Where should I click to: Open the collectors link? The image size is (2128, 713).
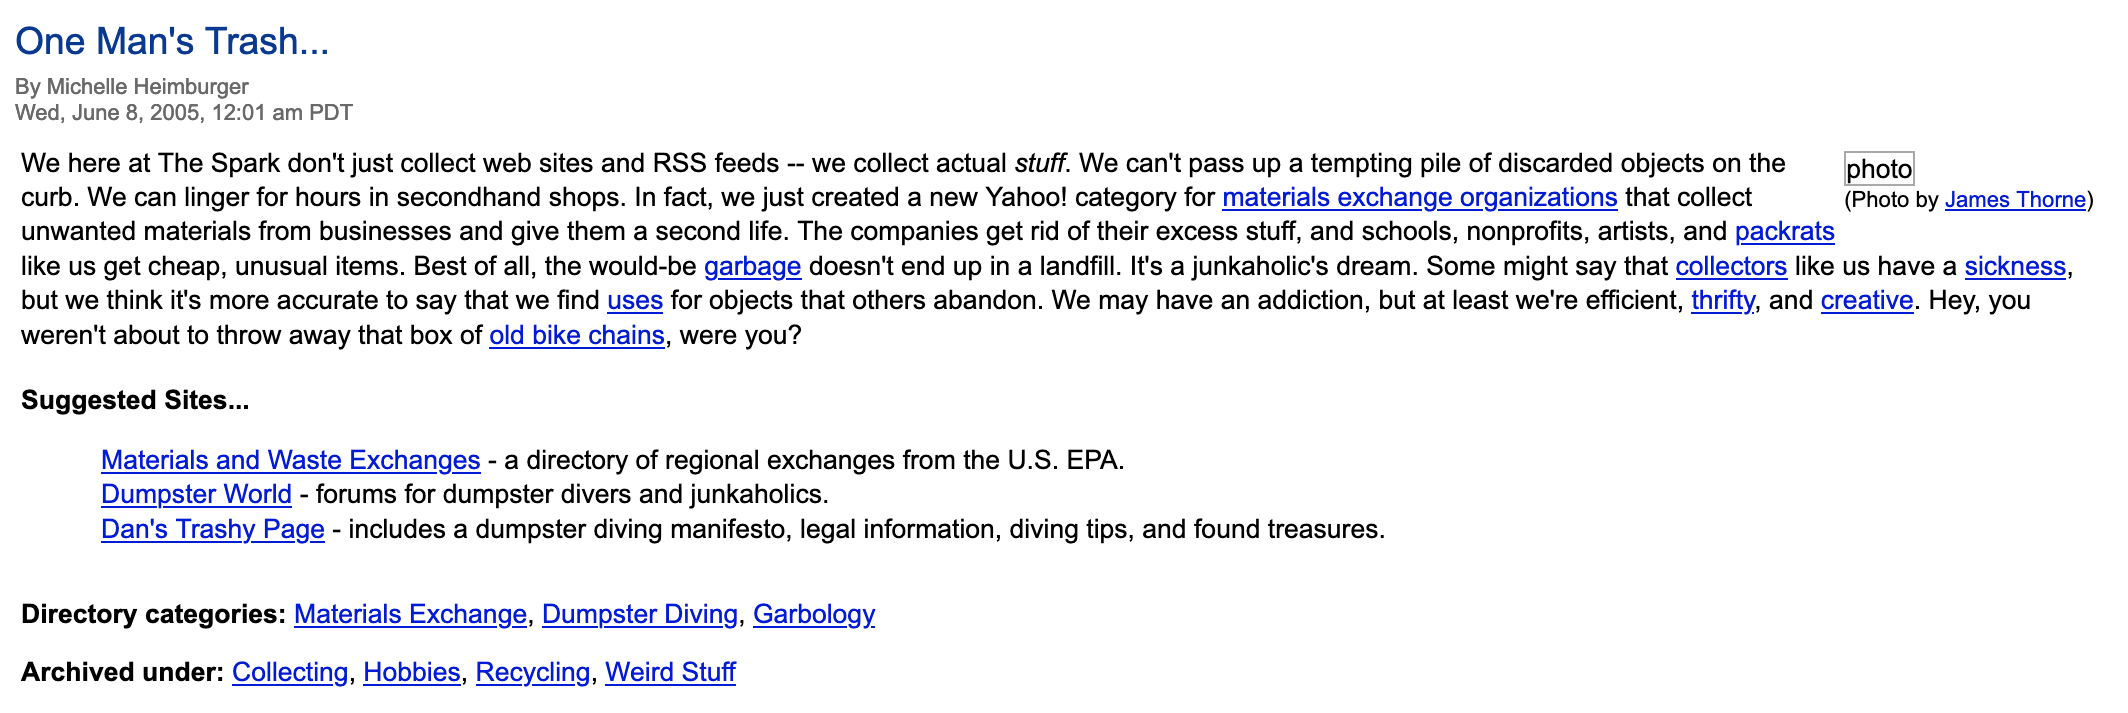tap(1731, 266)
